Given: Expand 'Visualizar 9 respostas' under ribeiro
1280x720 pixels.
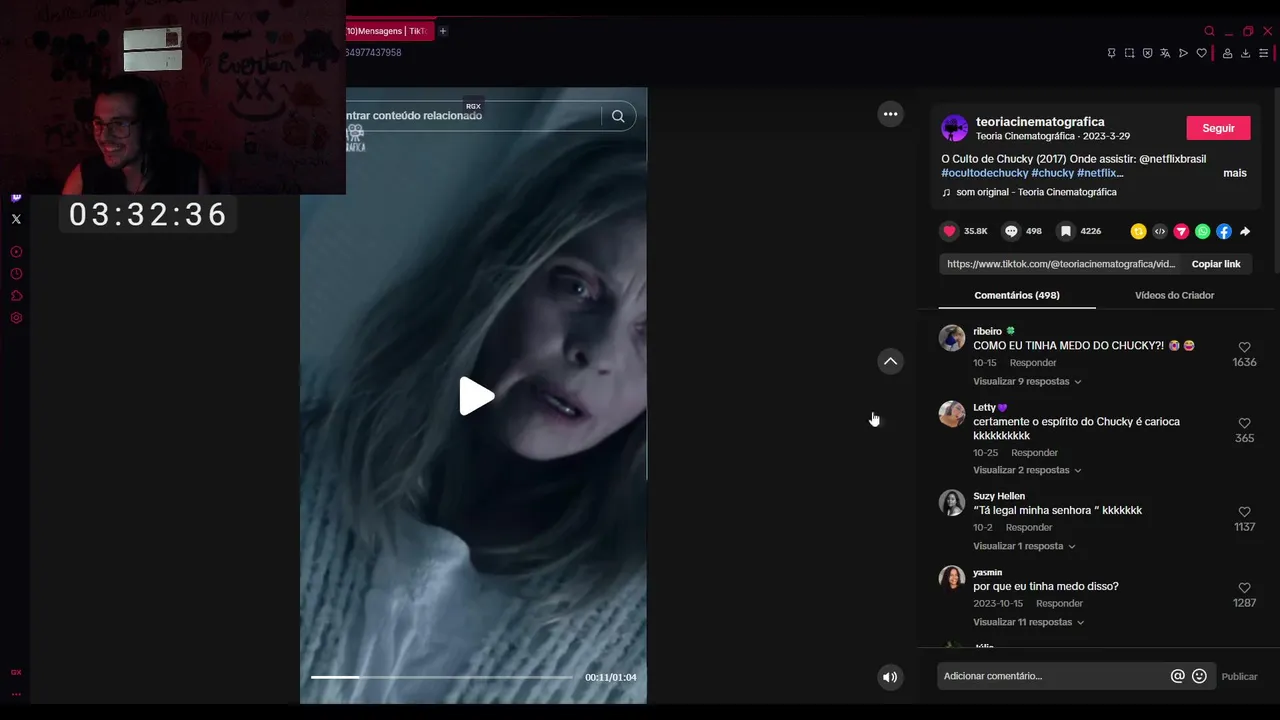Looking at the screenshot, I should click(1027, 382).
